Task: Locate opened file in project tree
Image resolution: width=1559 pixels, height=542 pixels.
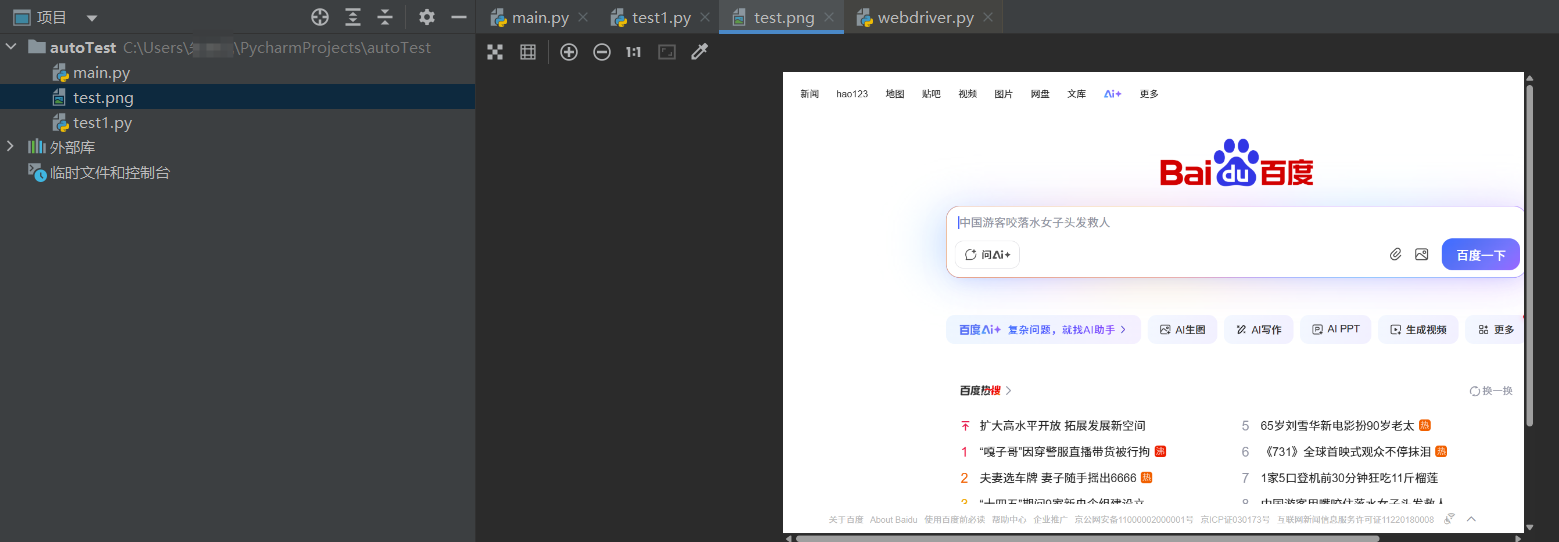Action: click(320, 17)
